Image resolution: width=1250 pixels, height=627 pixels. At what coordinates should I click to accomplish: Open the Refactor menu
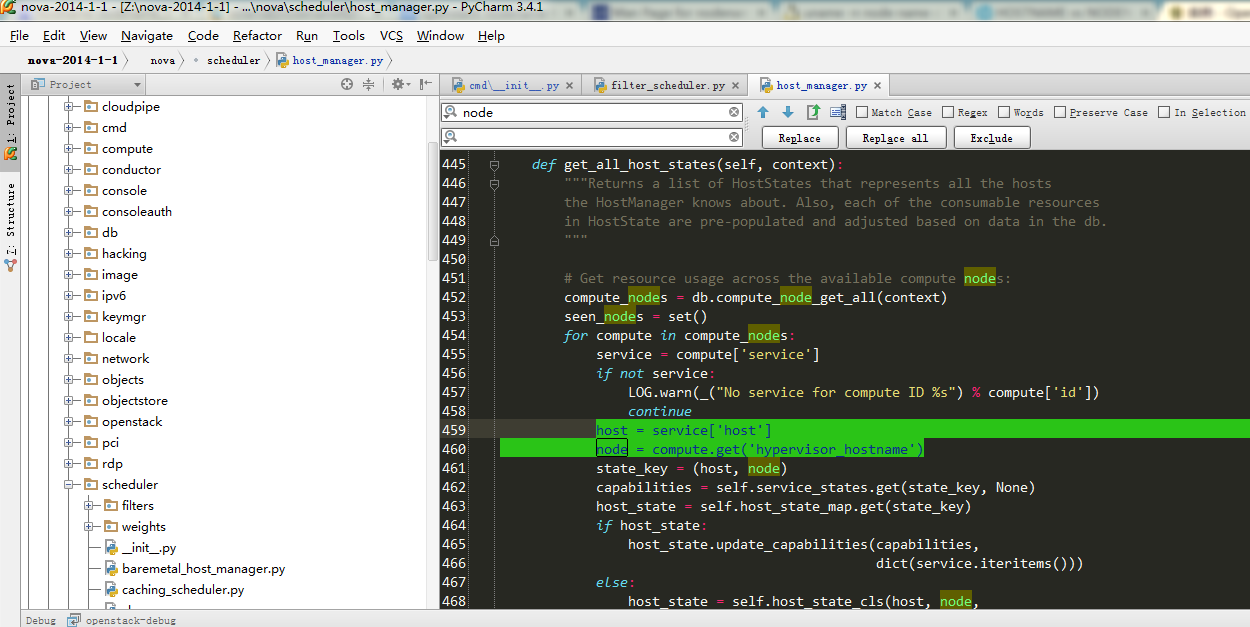257,35
